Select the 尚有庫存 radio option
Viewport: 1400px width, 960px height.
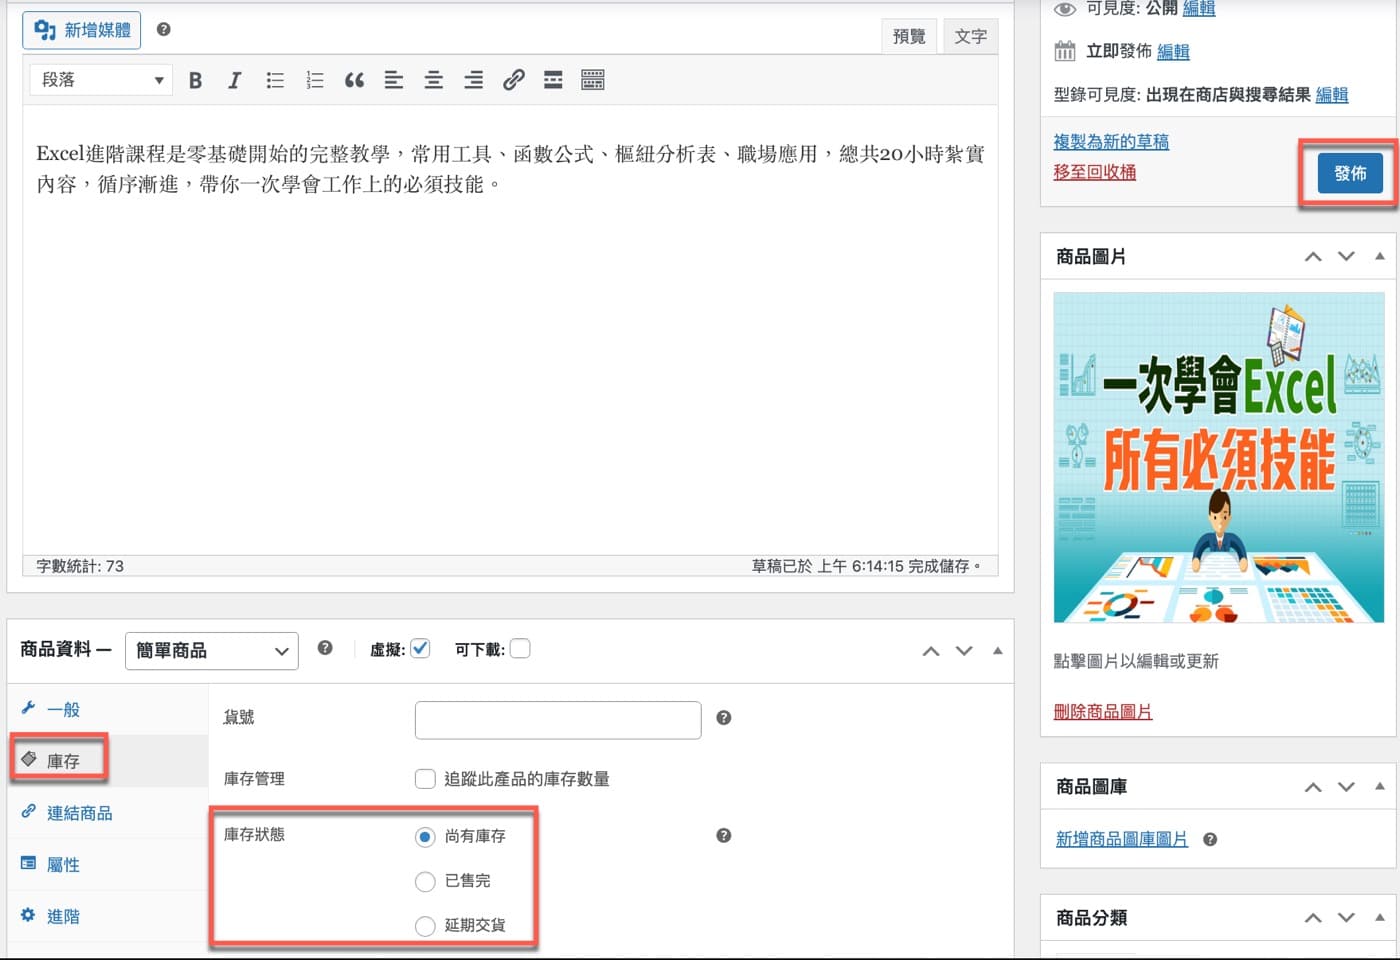425,837
